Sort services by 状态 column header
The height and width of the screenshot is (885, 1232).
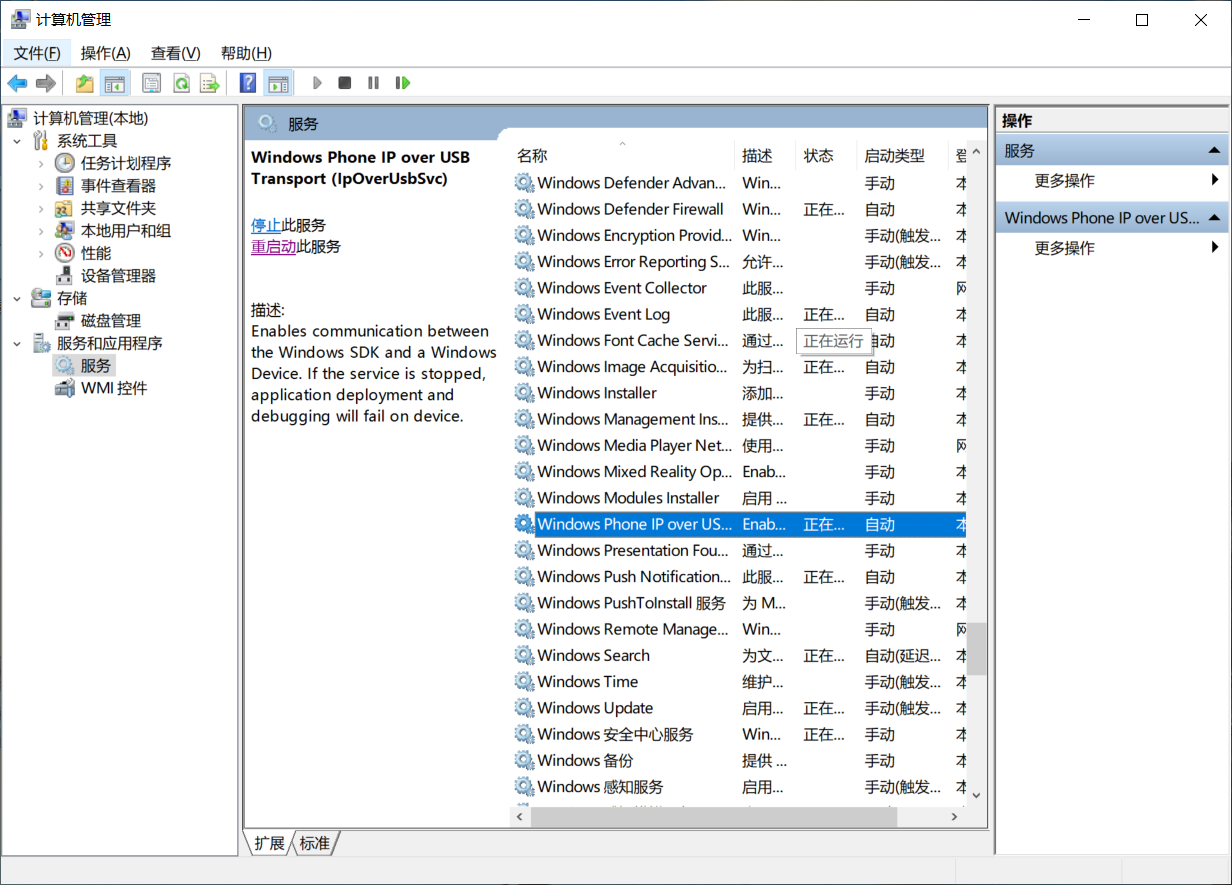pos(826,156)
